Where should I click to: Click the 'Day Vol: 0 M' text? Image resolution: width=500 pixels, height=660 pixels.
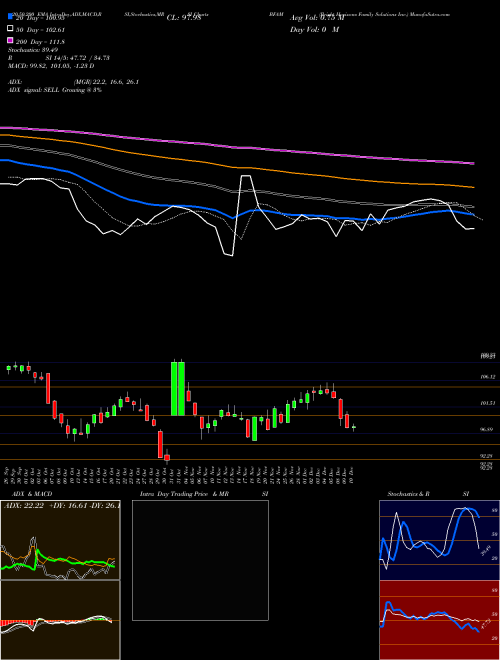pos(314,30)
